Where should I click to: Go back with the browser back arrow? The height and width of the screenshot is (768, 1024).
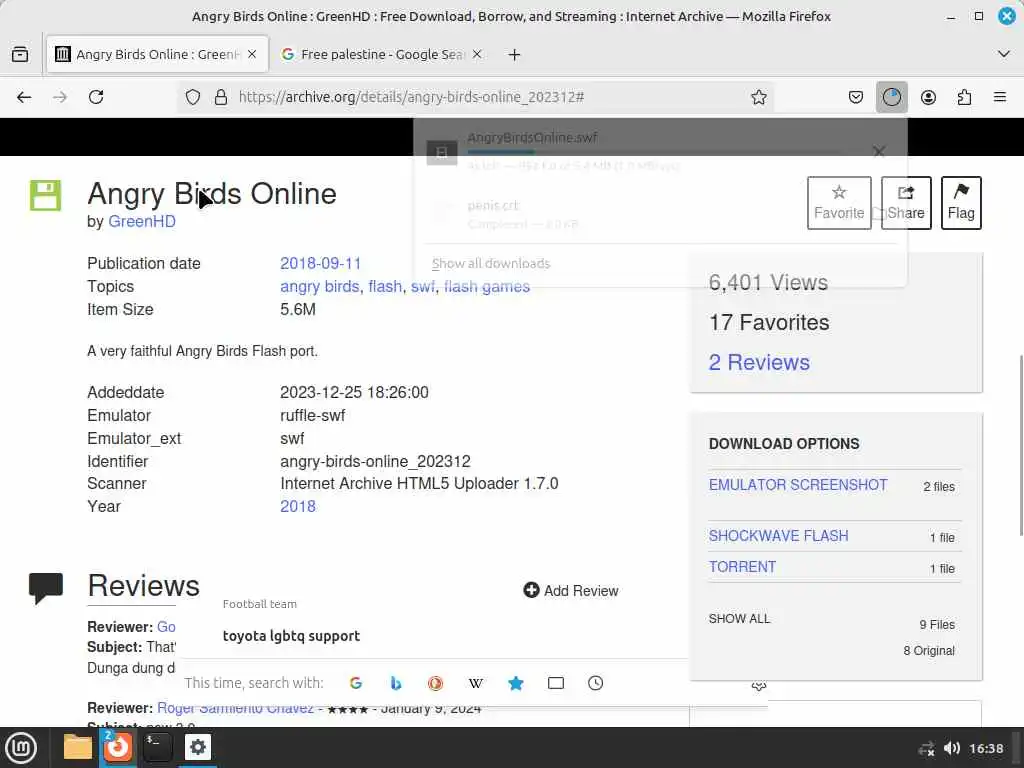click(x=24, y=97)
